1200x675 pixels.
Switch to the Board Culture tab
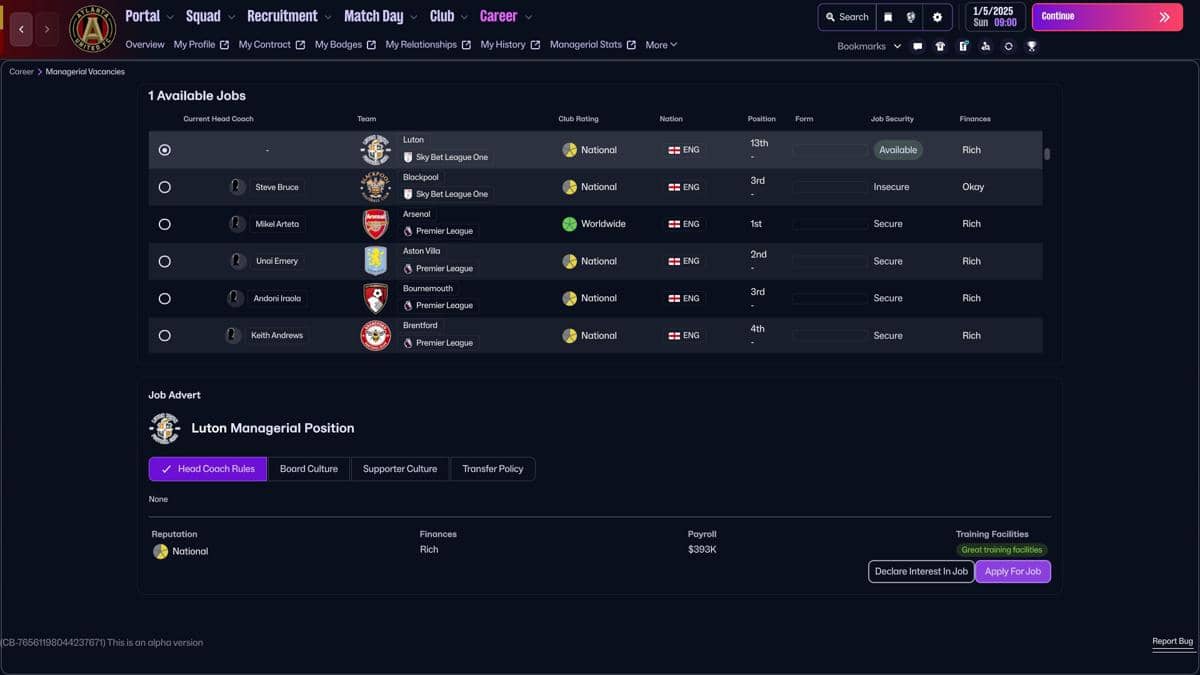click(x=308, y=469)
